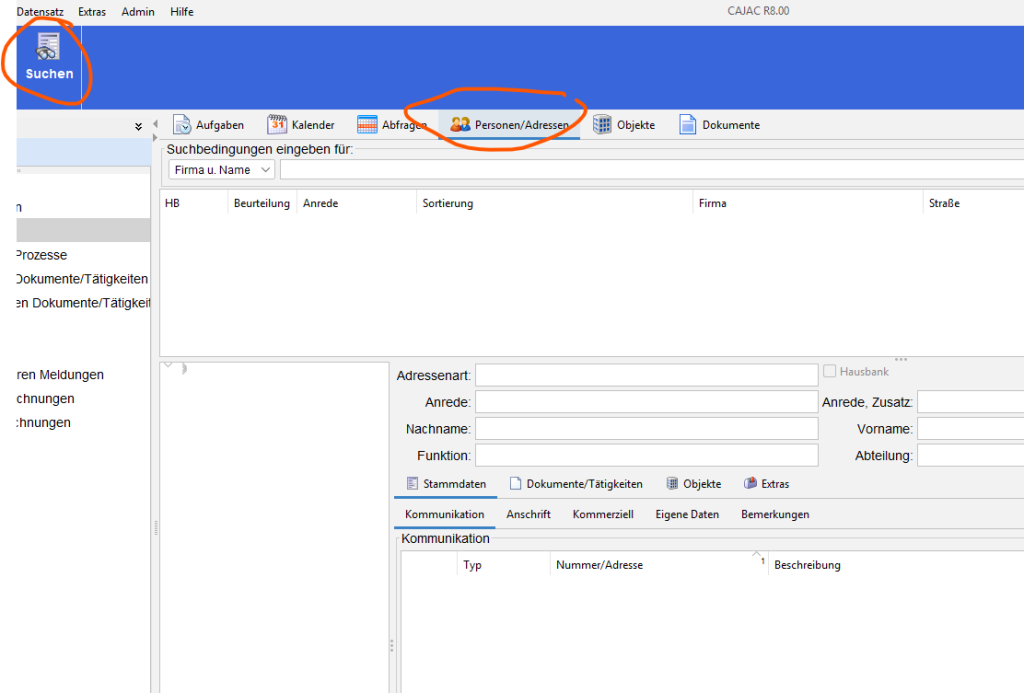Click the Suchen binoculars icon

[x=48, y=48]
